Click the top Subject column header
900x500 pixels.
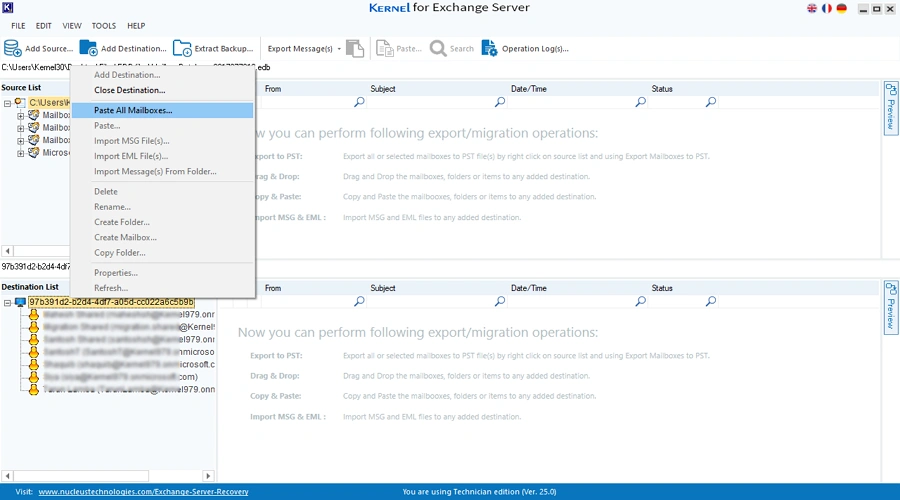pos(383,89)
